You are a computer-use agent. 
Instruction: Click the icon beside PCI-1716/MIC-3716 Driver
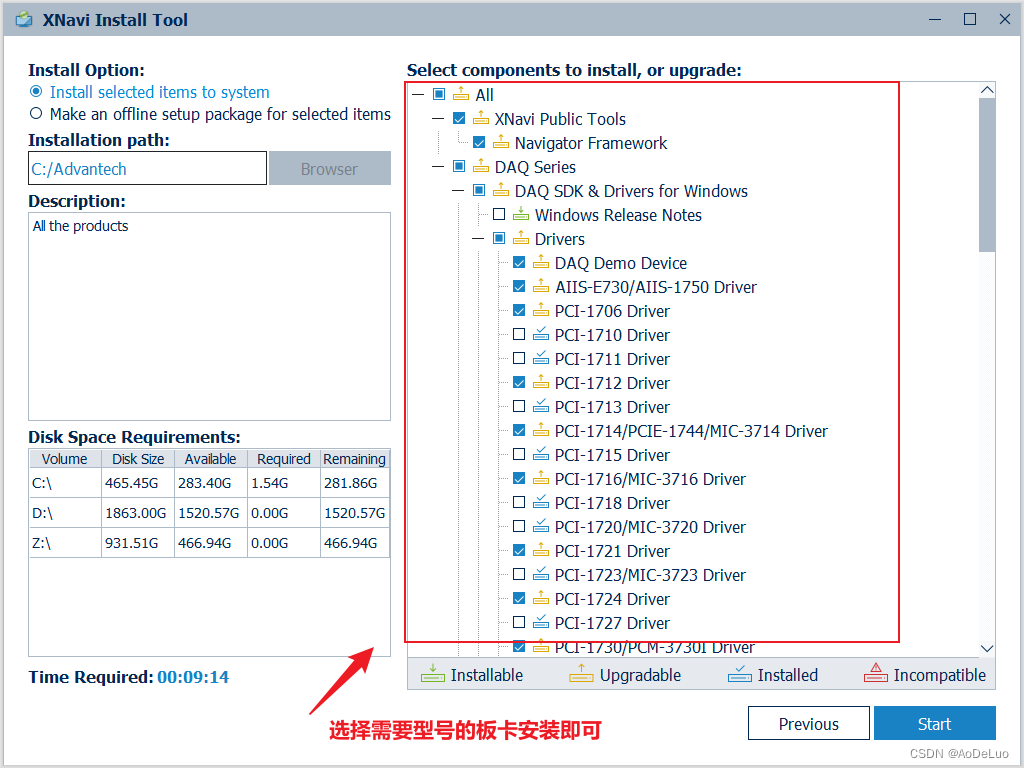point(541,478)
